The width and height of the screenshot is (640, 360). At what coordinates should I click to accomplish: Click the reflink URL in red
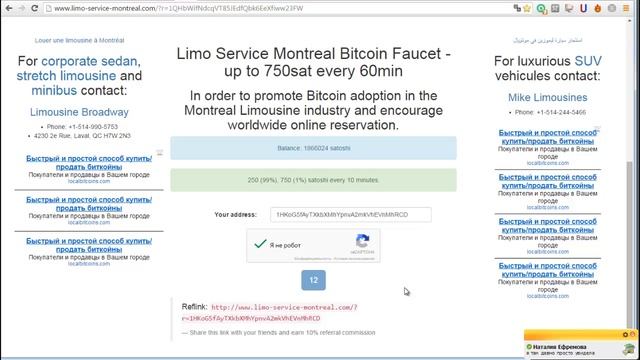pos(269,313)
